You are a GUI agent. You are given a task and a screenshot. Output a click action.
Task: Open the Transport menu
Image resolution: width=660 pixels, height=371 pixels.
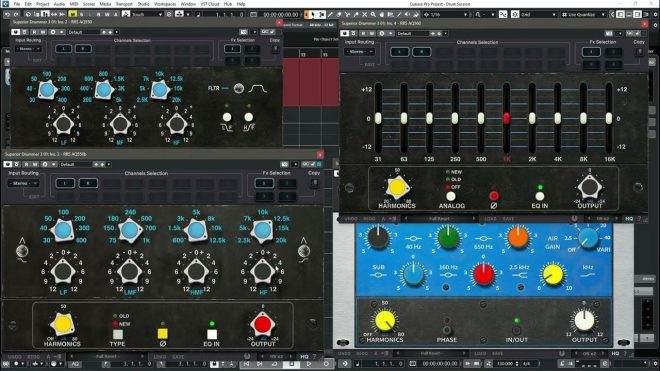click(x=124, y=4)
